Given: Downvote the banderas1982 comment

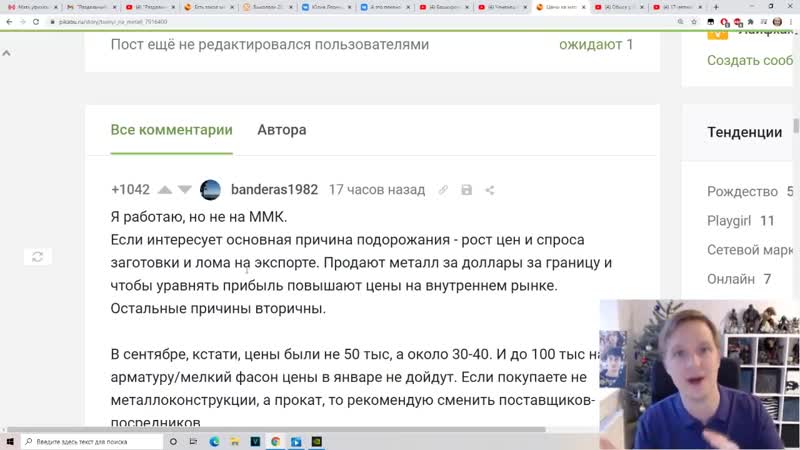Looking at the screenshot, I should [x=185, y=190].
